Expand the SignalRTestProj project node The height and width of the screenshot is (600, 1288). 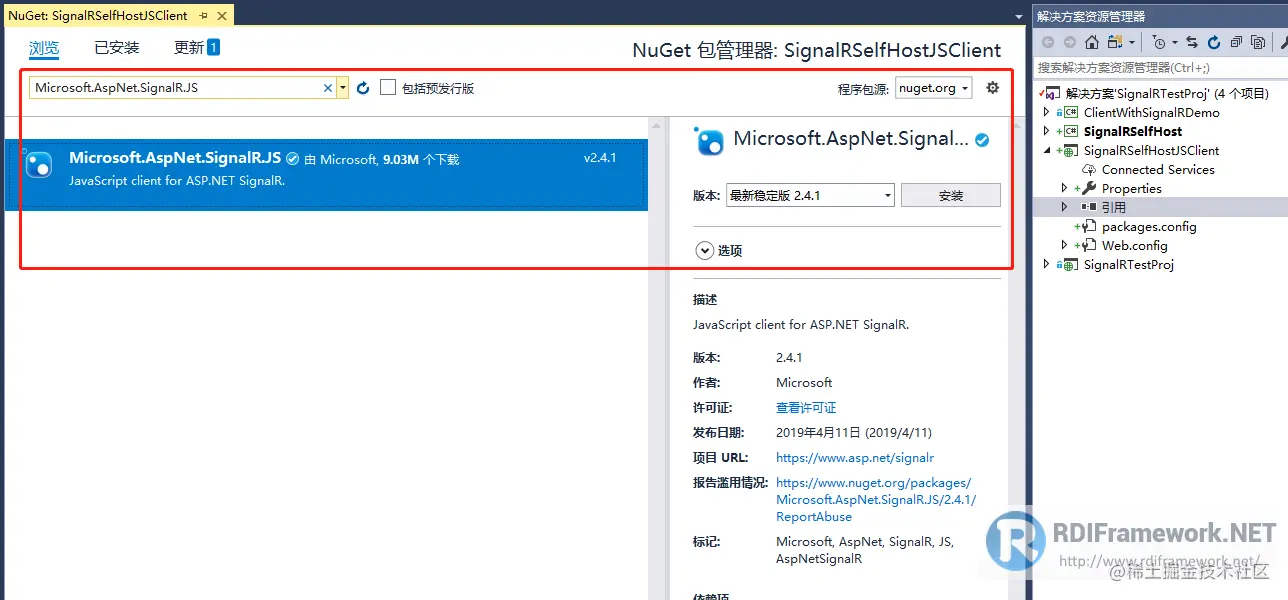tap(1046, 264)
